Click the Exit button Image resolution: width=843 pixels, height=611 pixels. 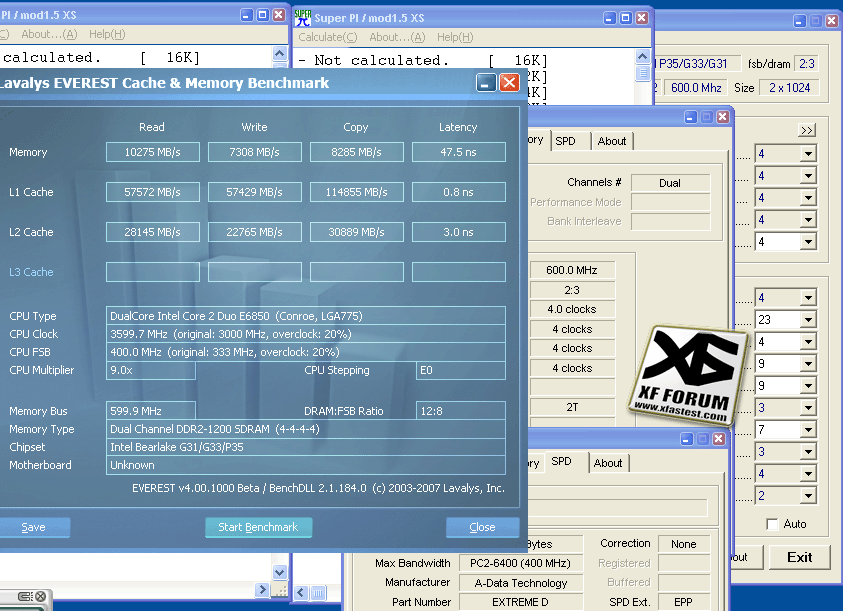(x=799, y=557)
